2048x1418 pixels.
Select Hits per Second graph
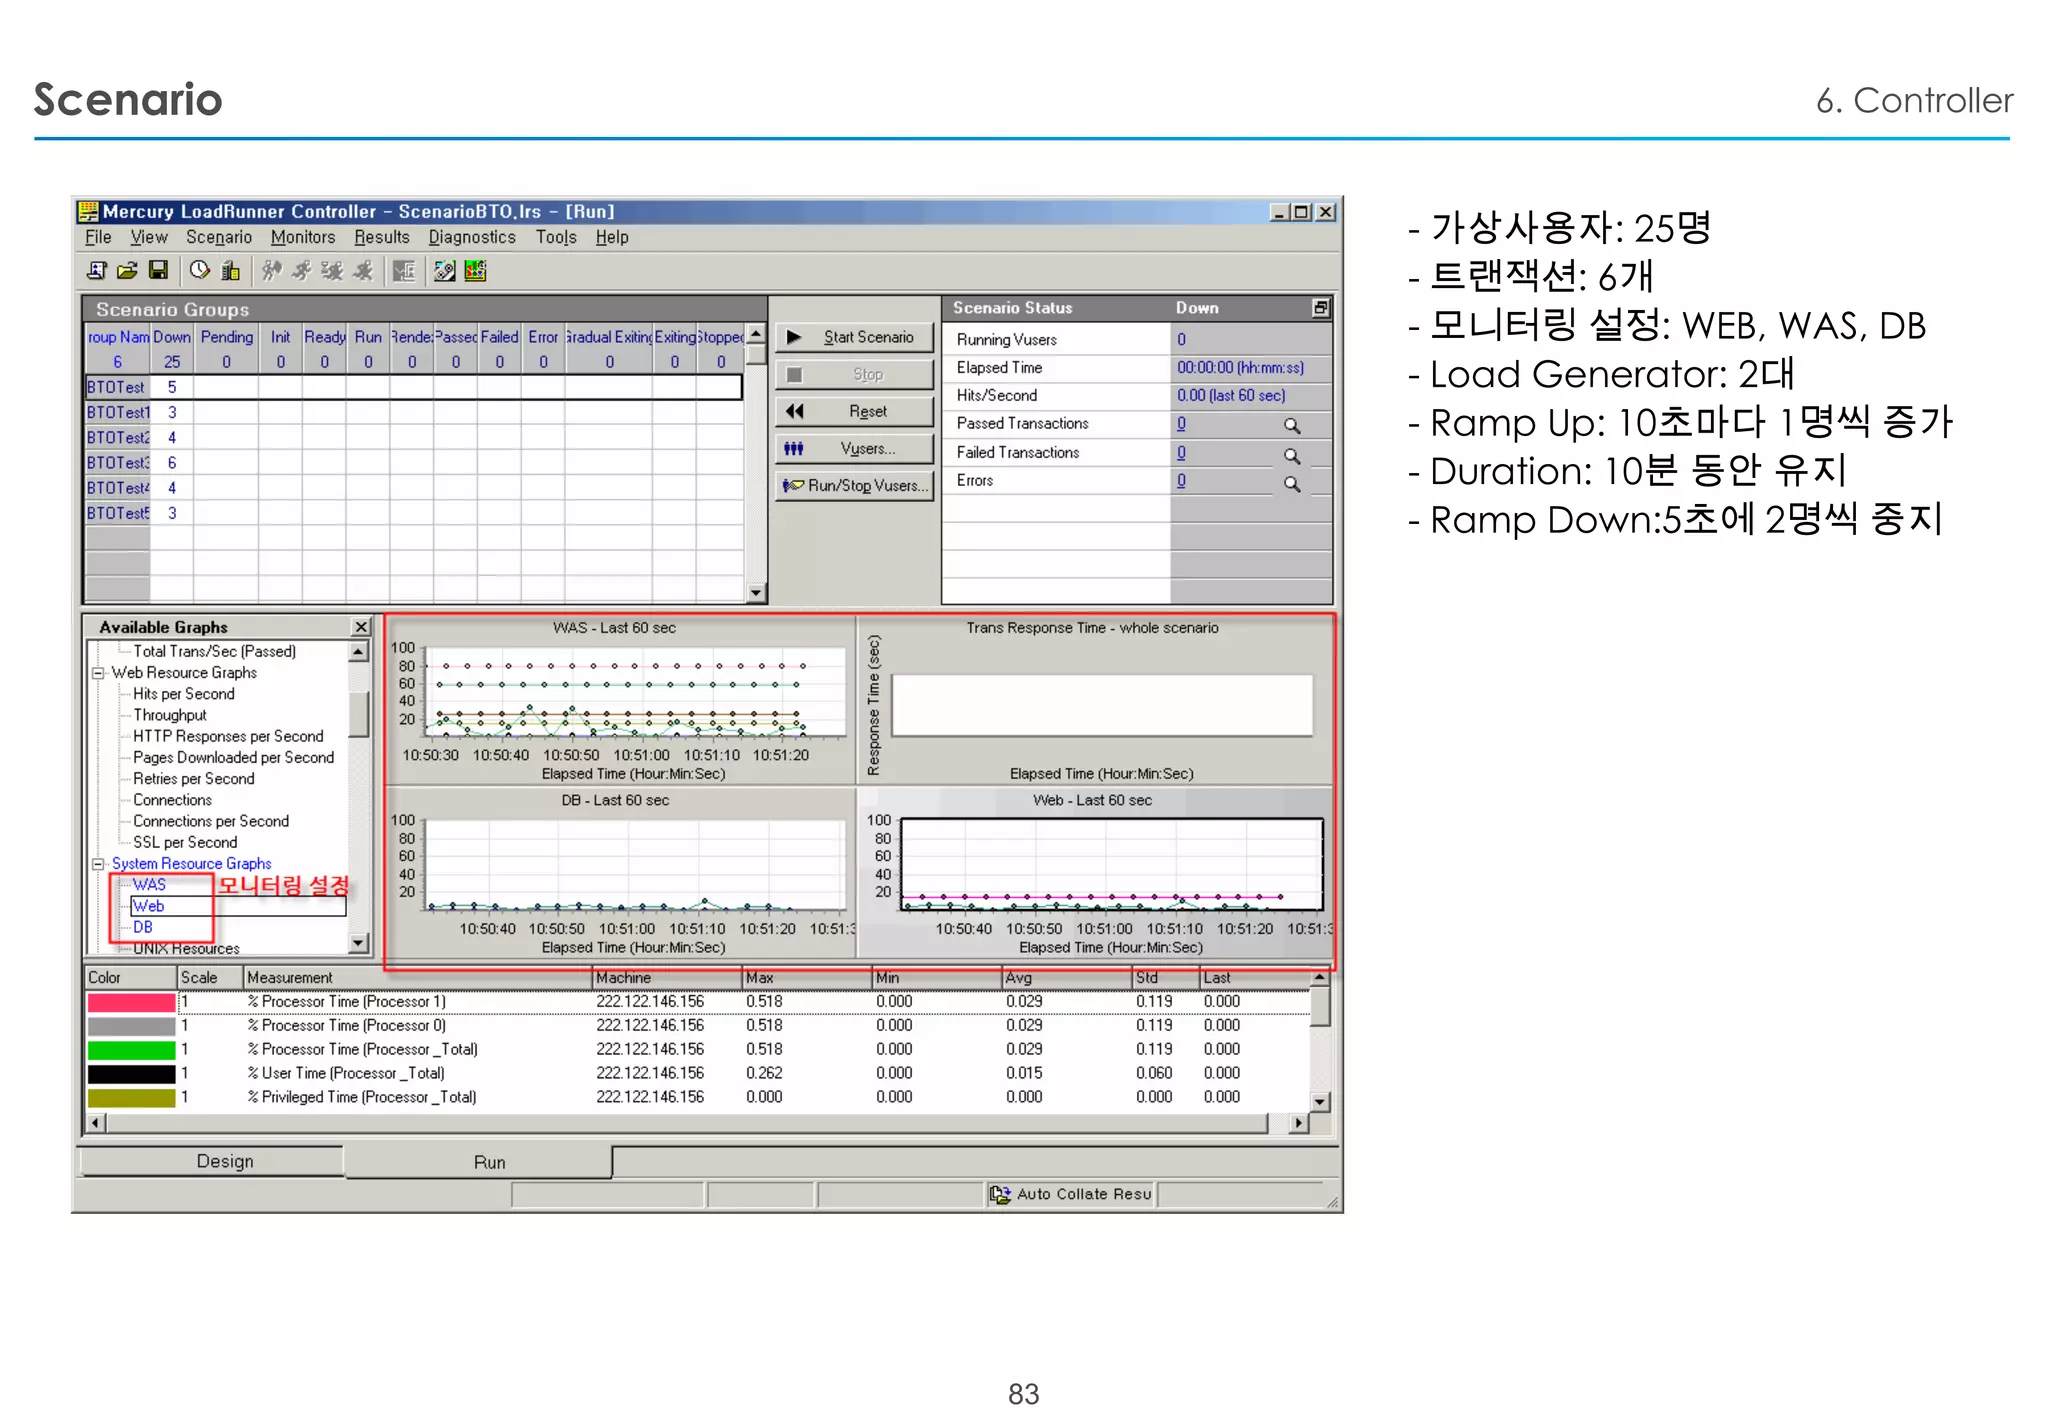click(184, 694)
